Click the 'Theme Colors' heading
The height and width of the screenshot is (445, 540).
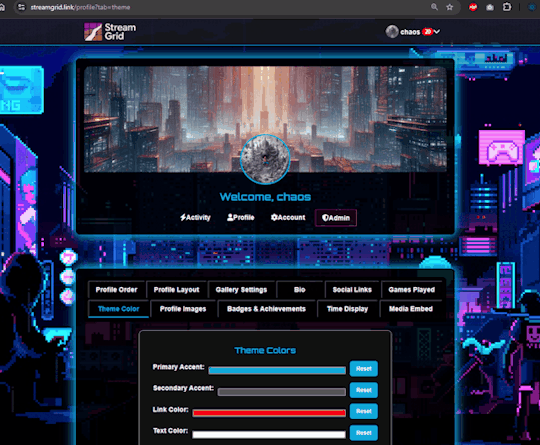click(265, 350)
